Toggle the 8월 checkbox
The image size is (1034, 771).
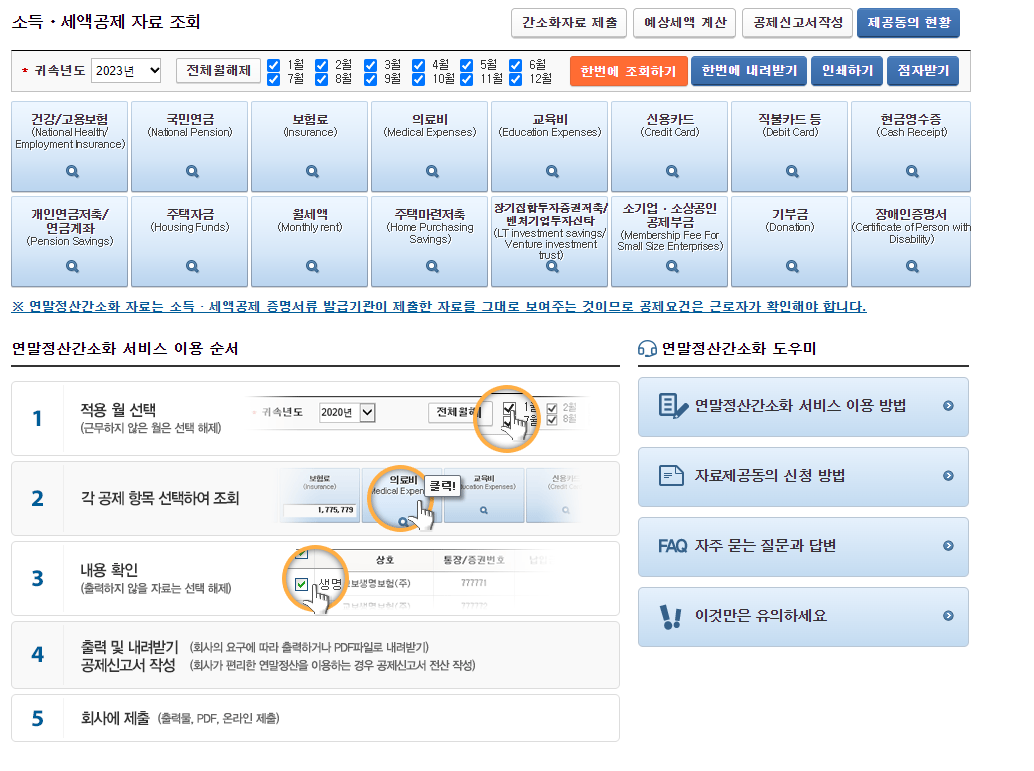click(x=322, y=79)
